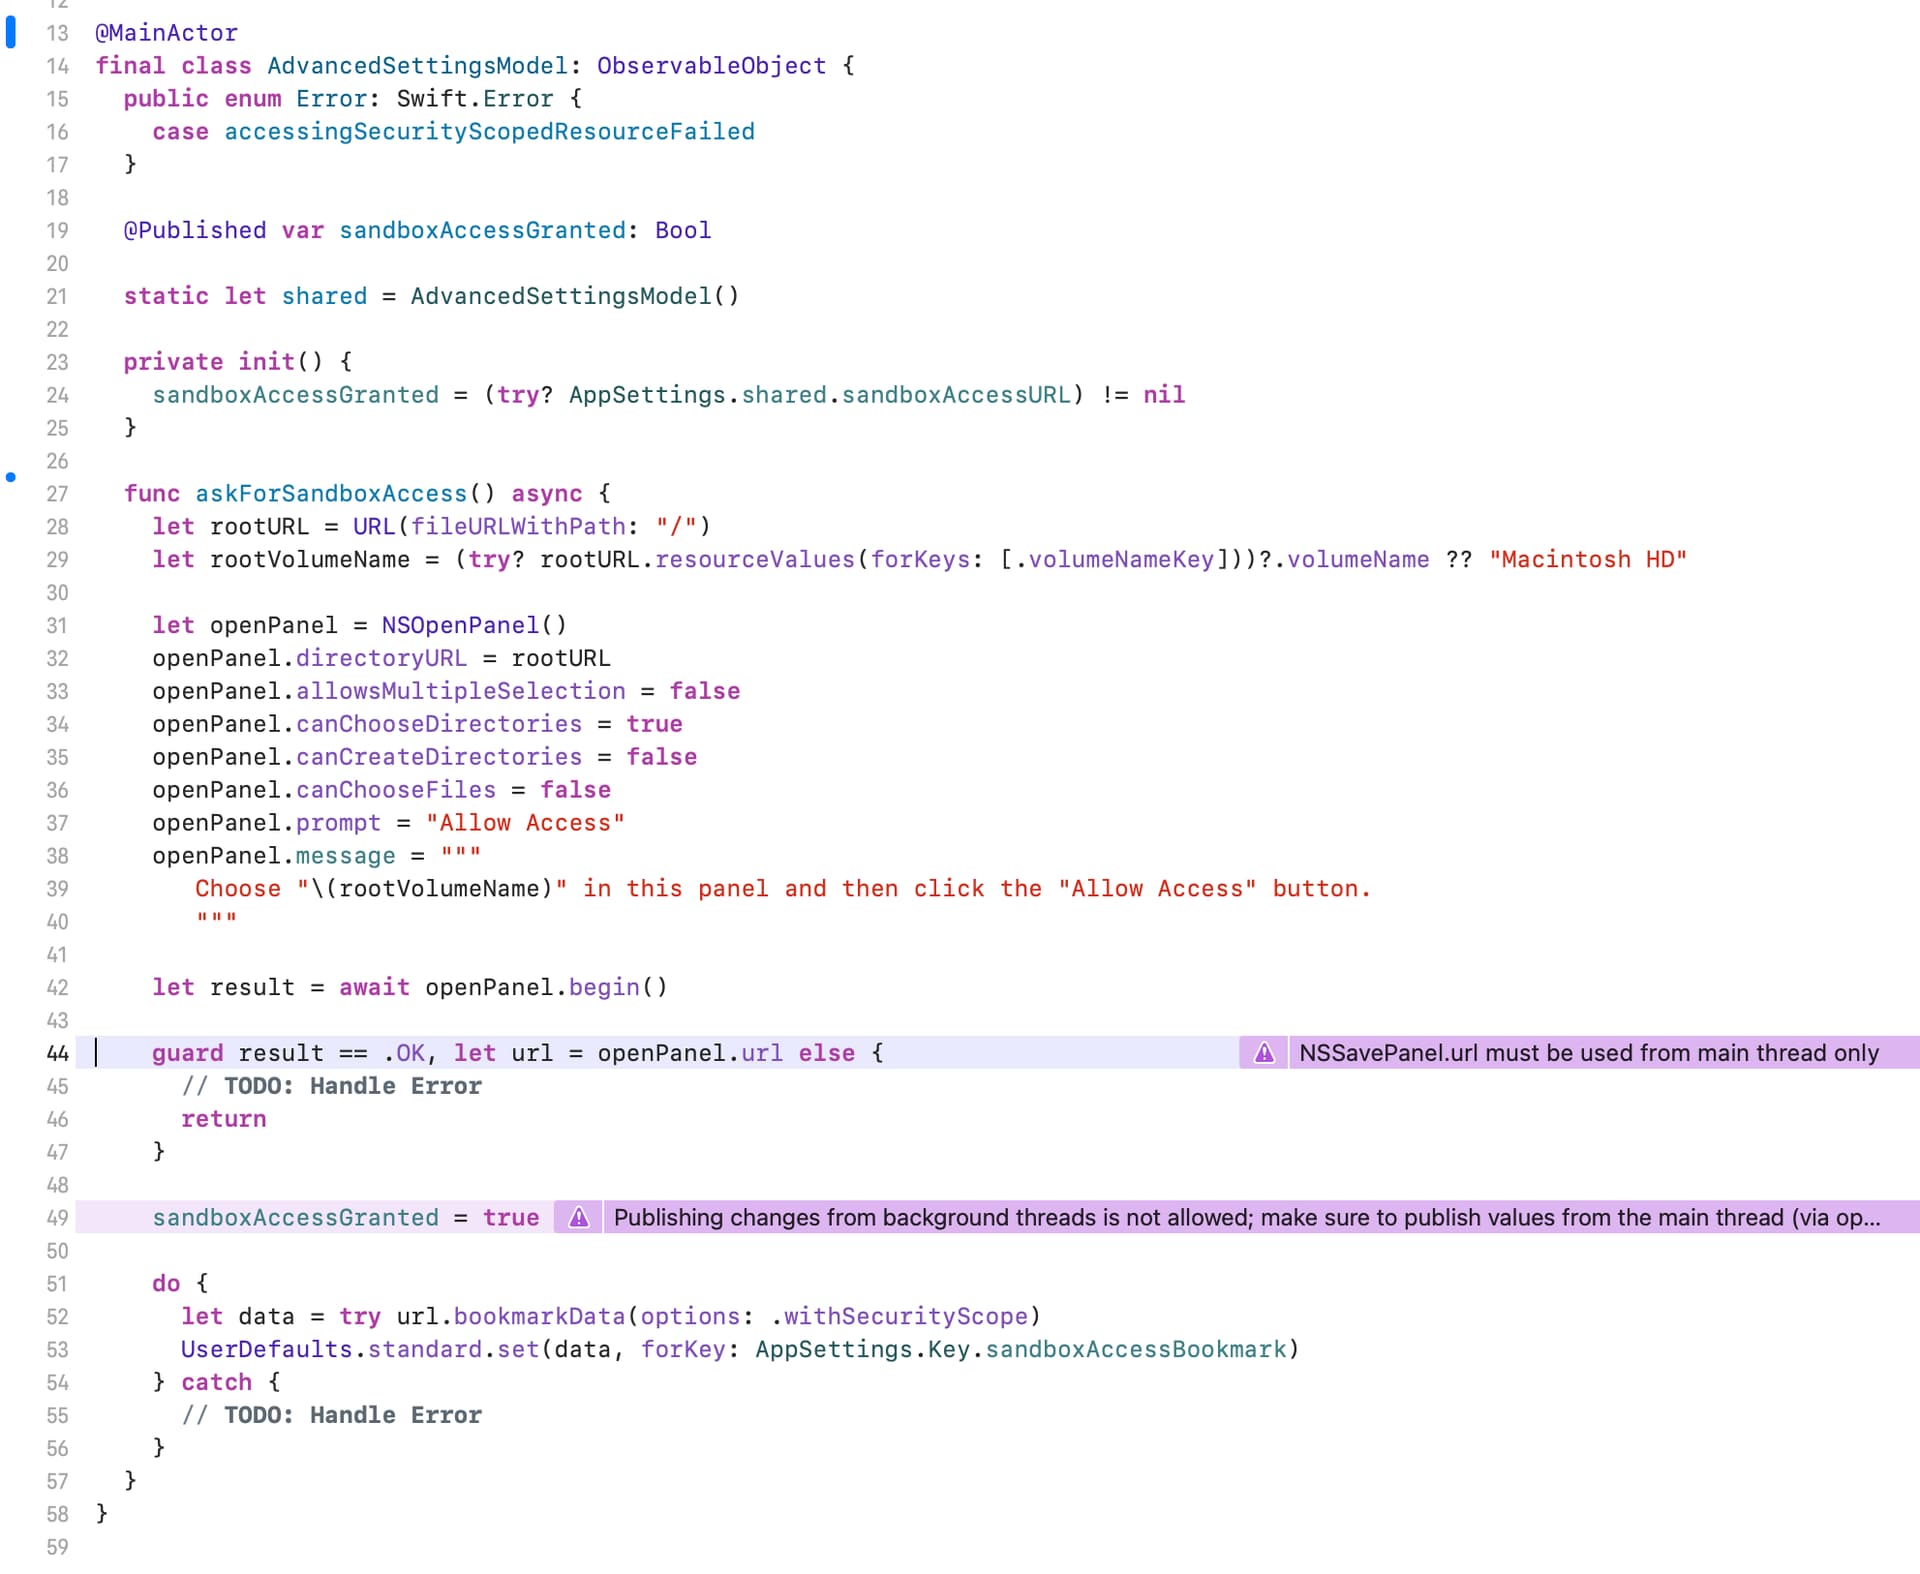This screenshot has height=1574, width=1920.
Task: Click the "Macintosh HD" string literal
Action: [1587, 560]
